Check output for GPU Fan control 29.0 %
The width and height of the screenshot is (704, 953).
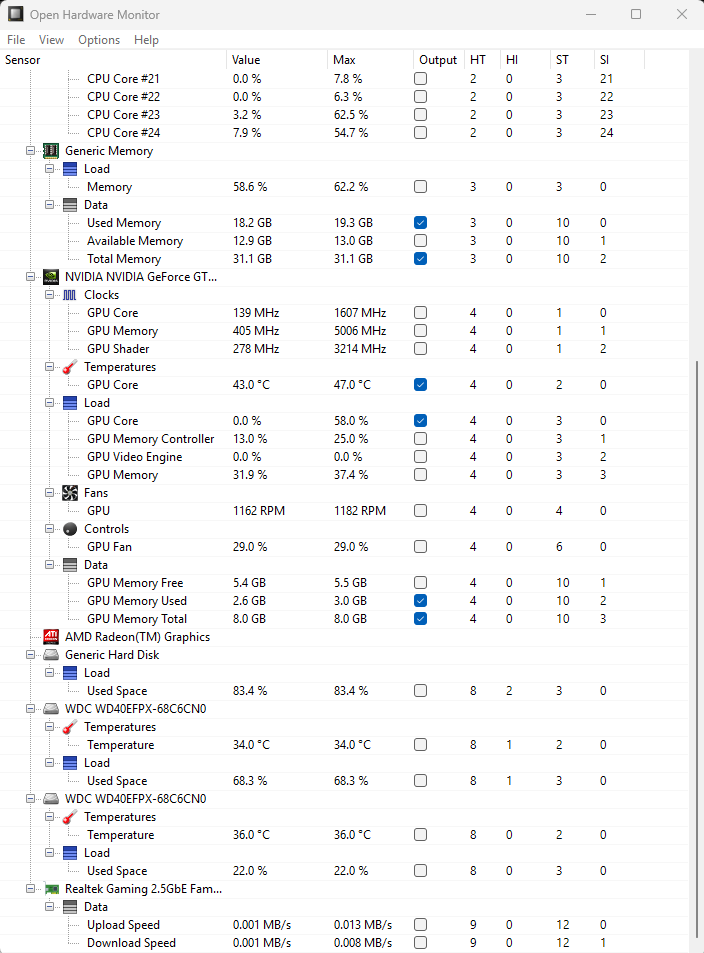(420, 546)
